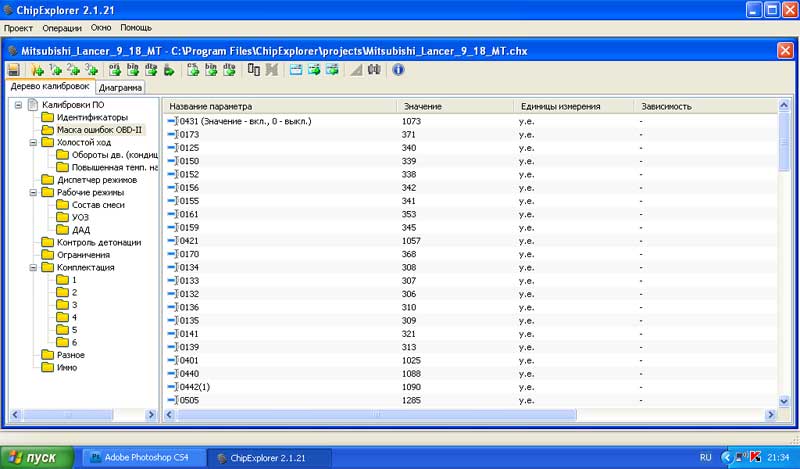Click the folder icon numbered 1 in toolbar
This screenshot has height=469, width=800.
[55, 70]
